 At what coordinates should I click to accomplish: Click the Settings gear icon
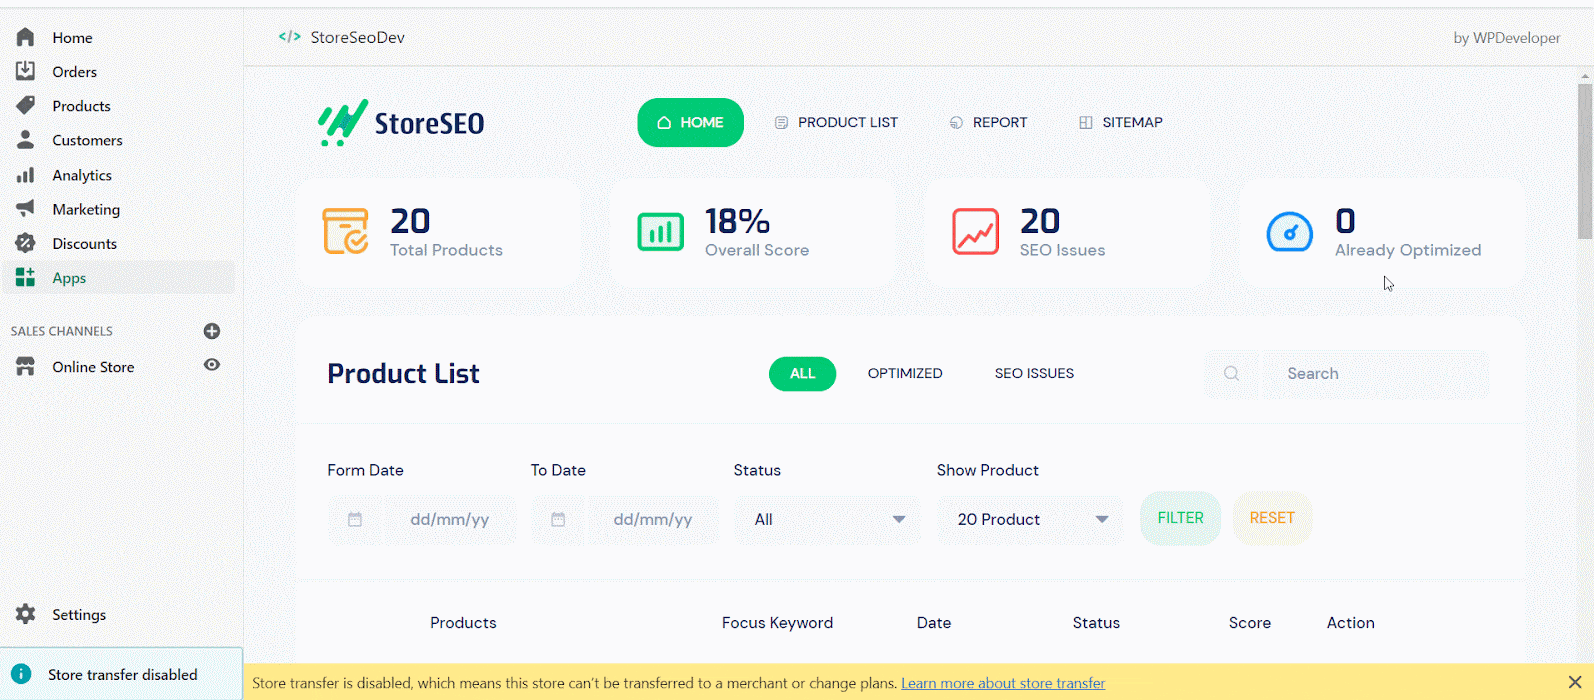tap(26, 614)
